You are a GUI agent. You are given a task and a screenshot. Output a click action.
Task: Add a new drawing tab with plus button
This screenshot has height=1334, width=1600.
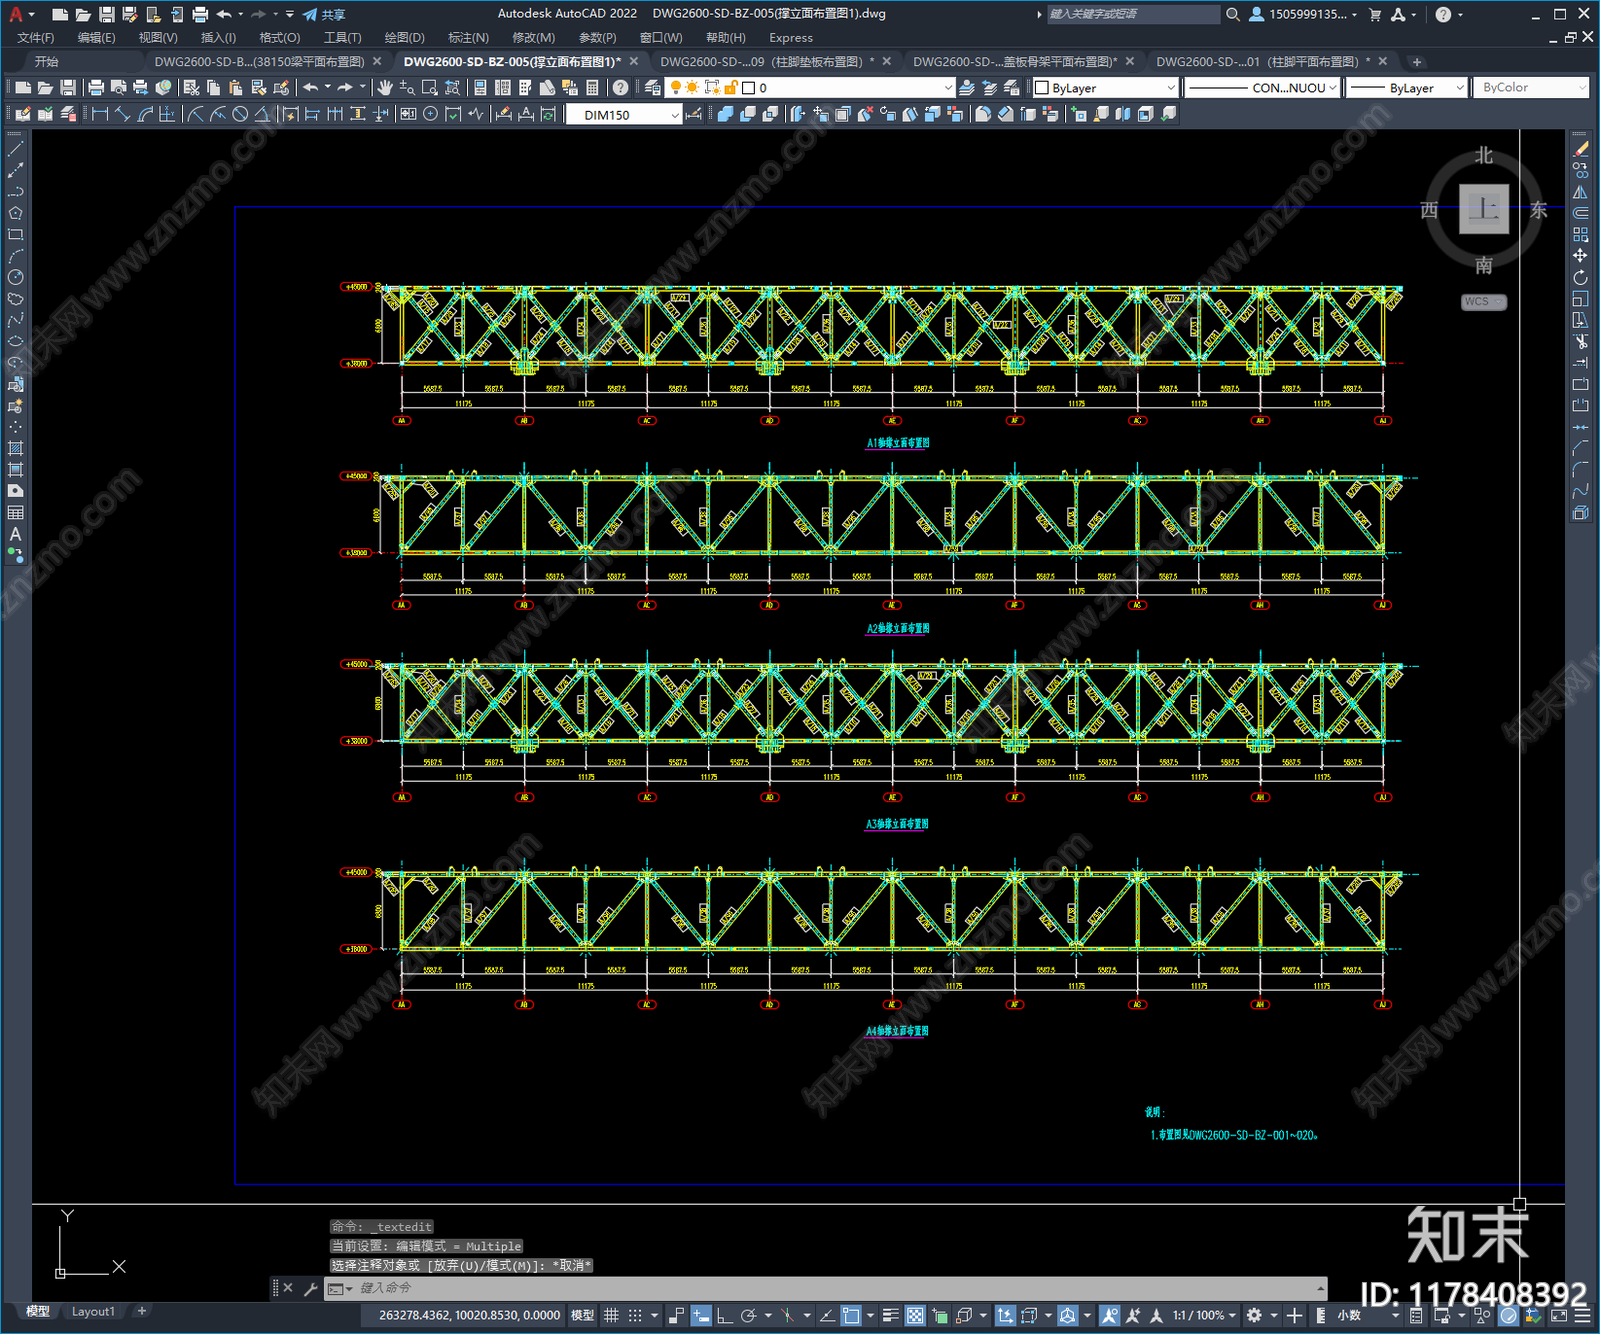[x=1416, y=62]
